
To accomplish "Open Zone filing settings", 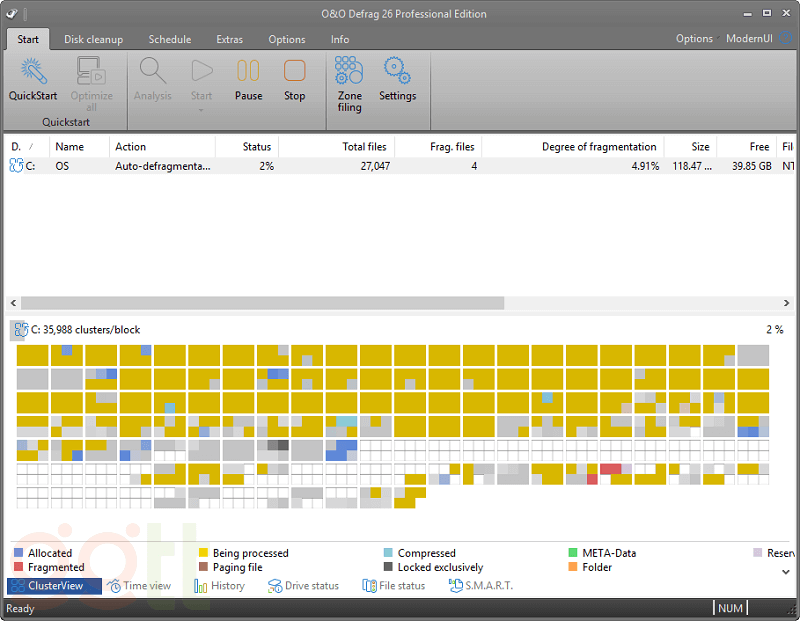I will coord(349,71).
